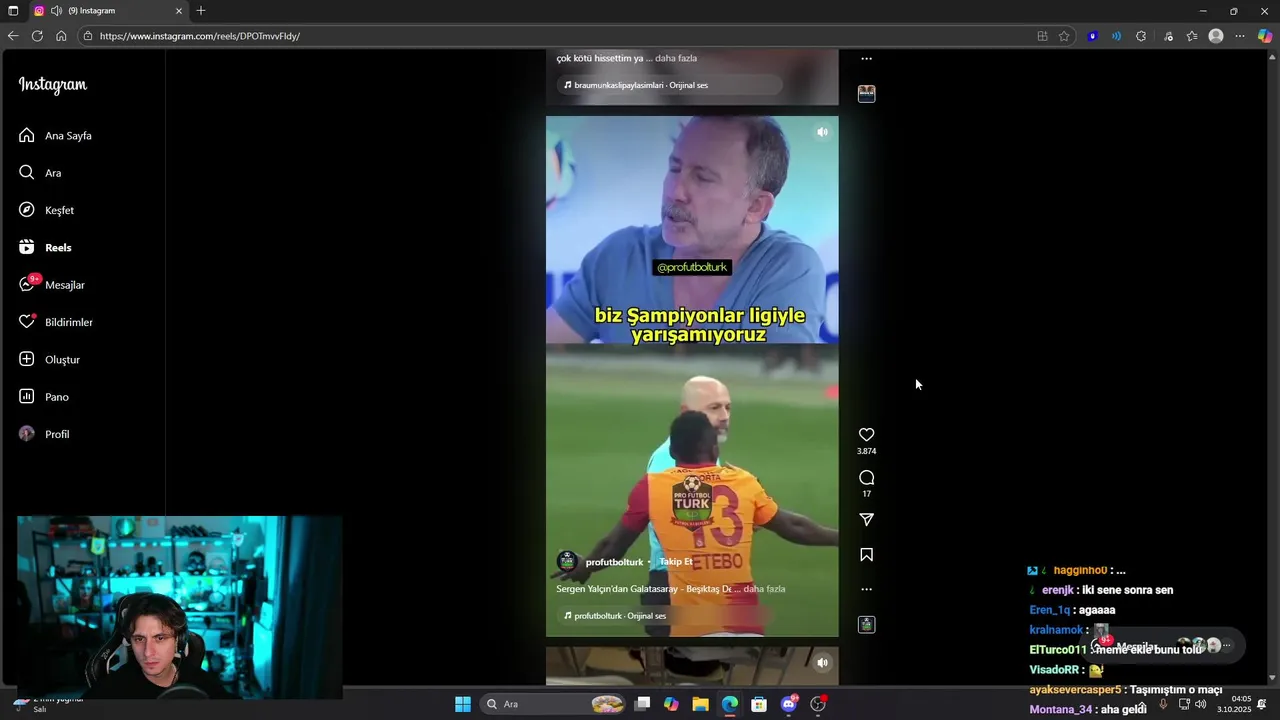Like the profutbolturk reel

click(x=866, y=435)
